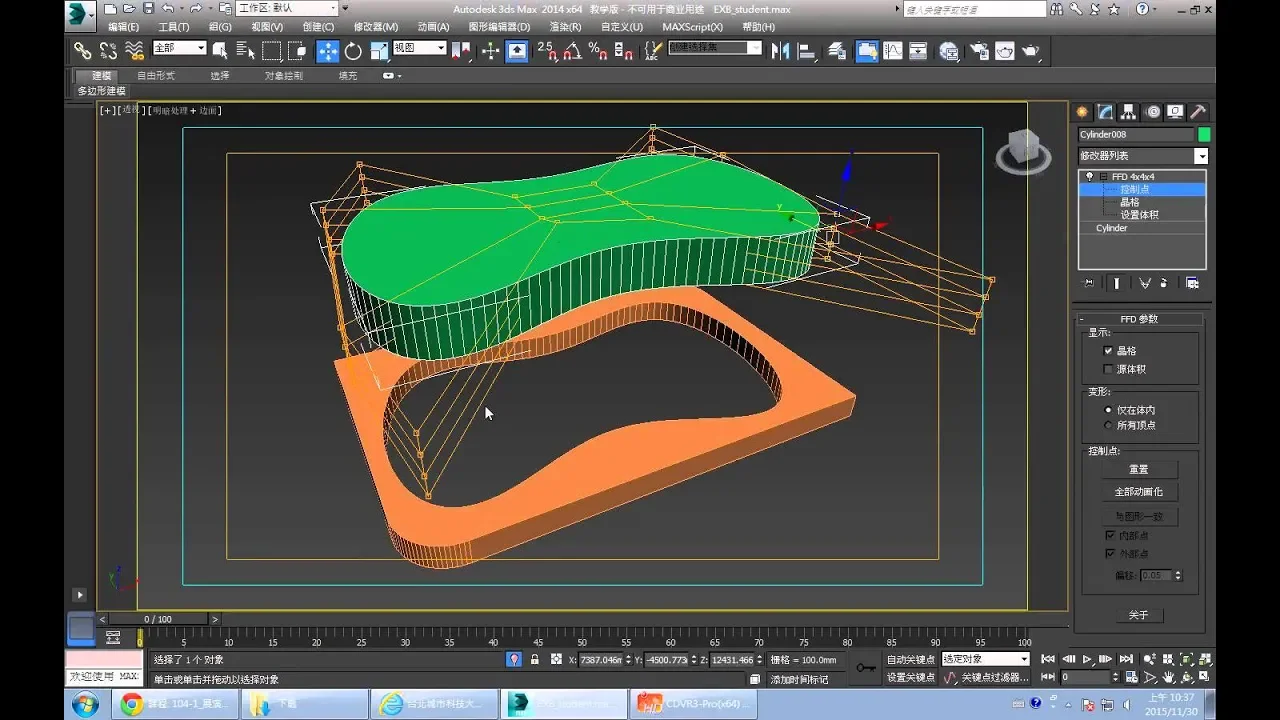Screen dimensions: 1280x720
Task: Click the Mirror tool icon
Action: click(x=781, y=51)
